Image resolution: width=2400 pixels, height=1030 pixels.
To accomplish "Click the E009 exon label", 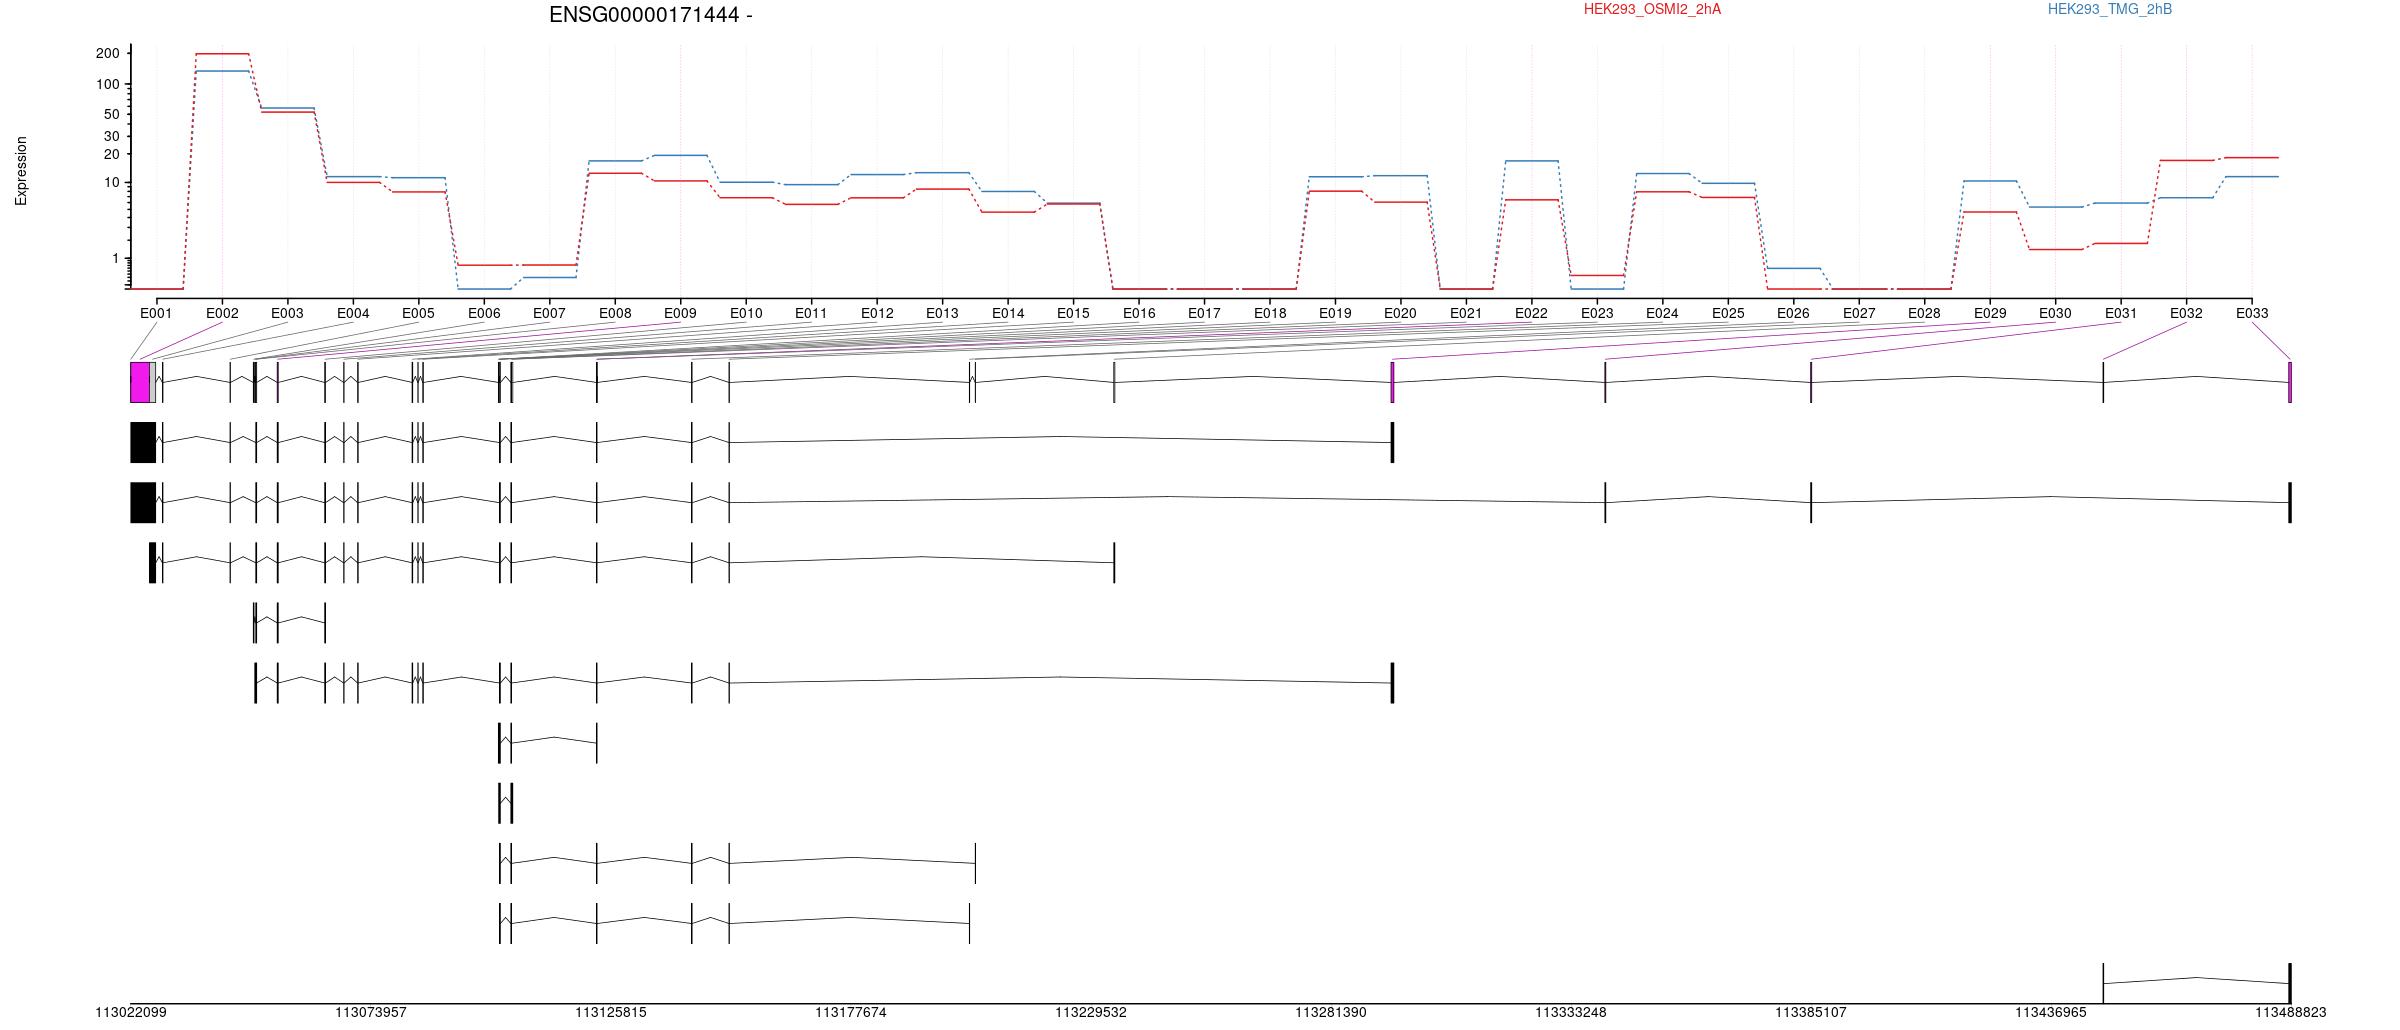I will 680,313.
